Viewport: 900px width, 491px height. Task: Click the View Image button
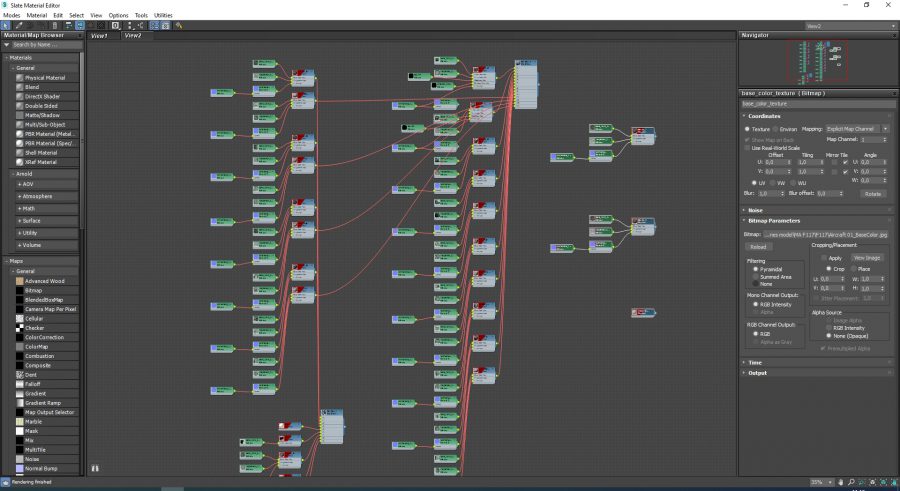tap(867, 258)
